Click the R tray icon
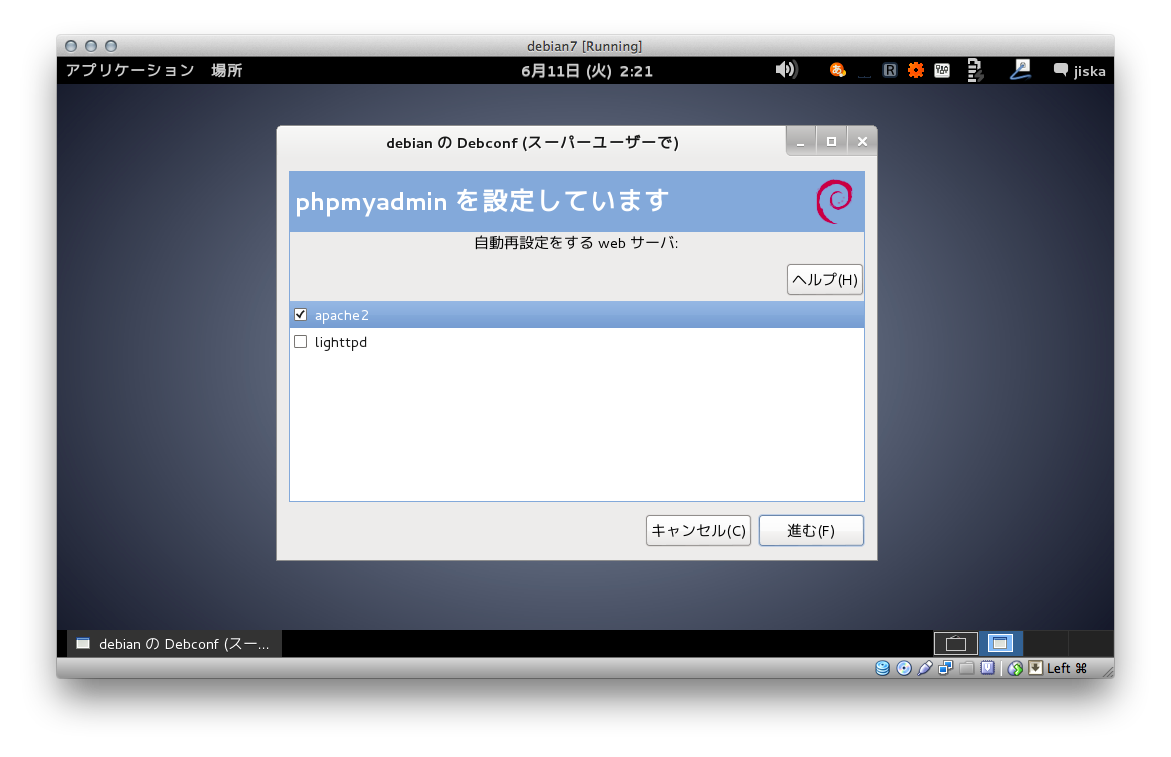The height and width of the screenshot is (757, 1171). (889, 70)
